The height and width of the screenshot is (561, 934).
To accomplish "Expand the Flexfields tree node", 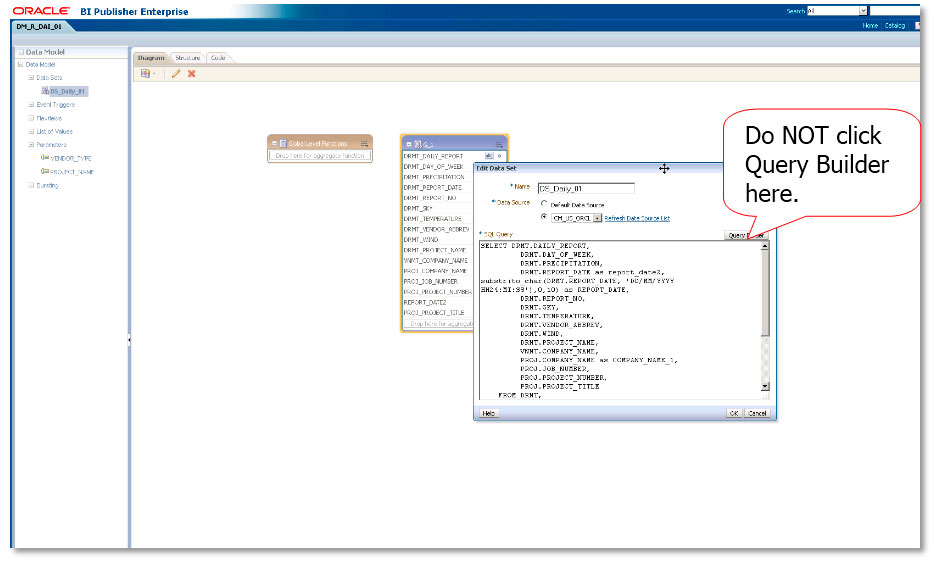I will pyautogui.click(x=31, y=118).
